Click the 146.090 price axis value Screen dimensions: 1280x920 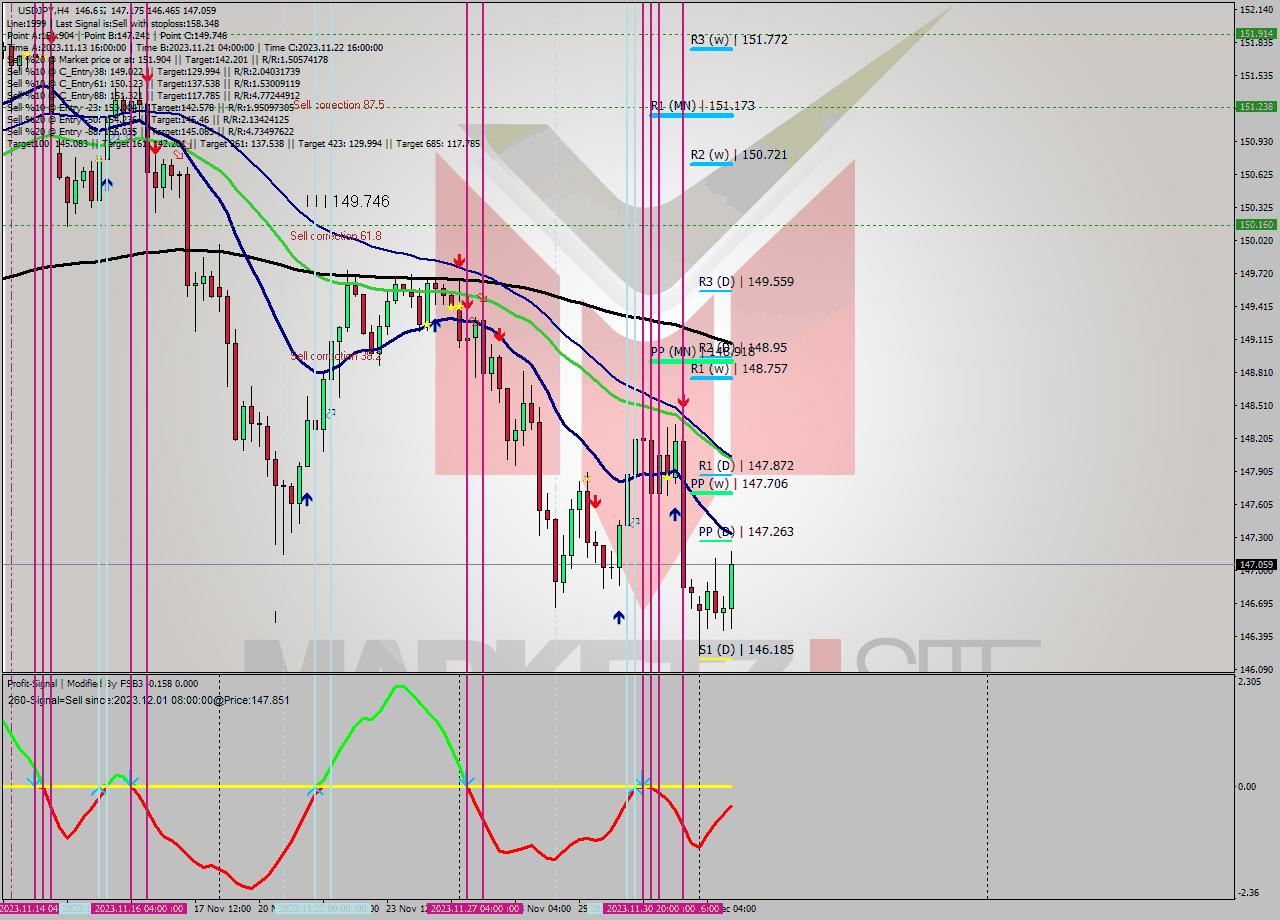click(x=1256, y=669)
